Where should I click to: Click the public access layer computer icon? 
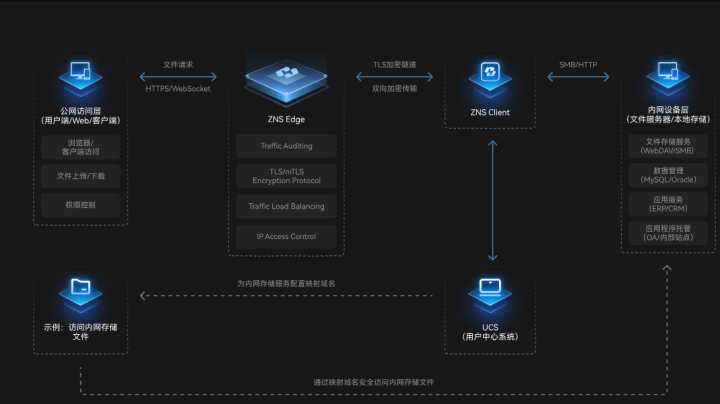coord(80,78)
